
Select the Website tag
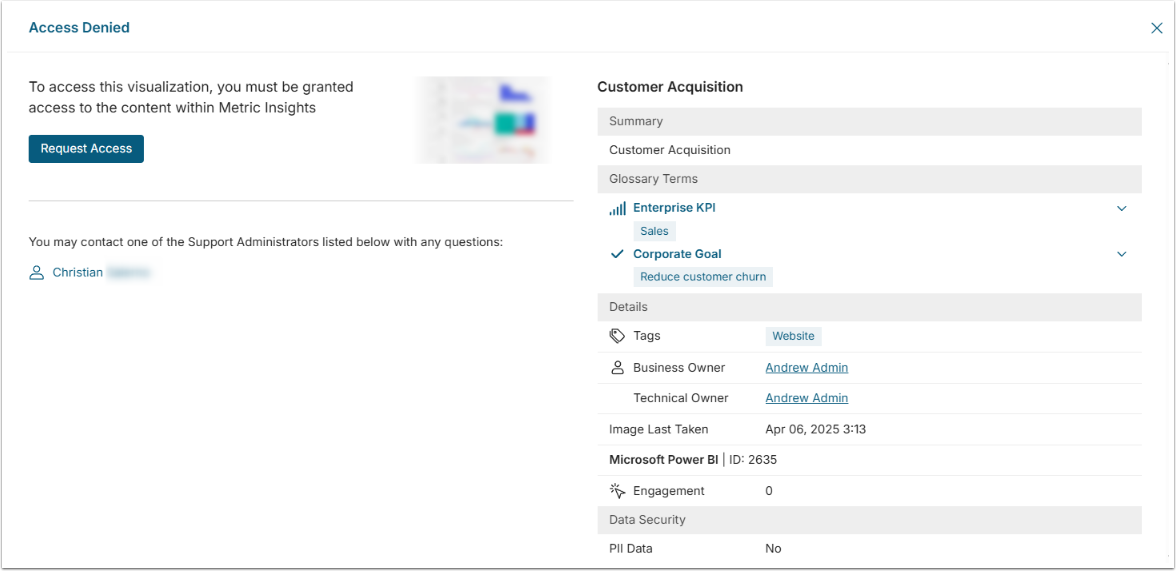point(794,336)
